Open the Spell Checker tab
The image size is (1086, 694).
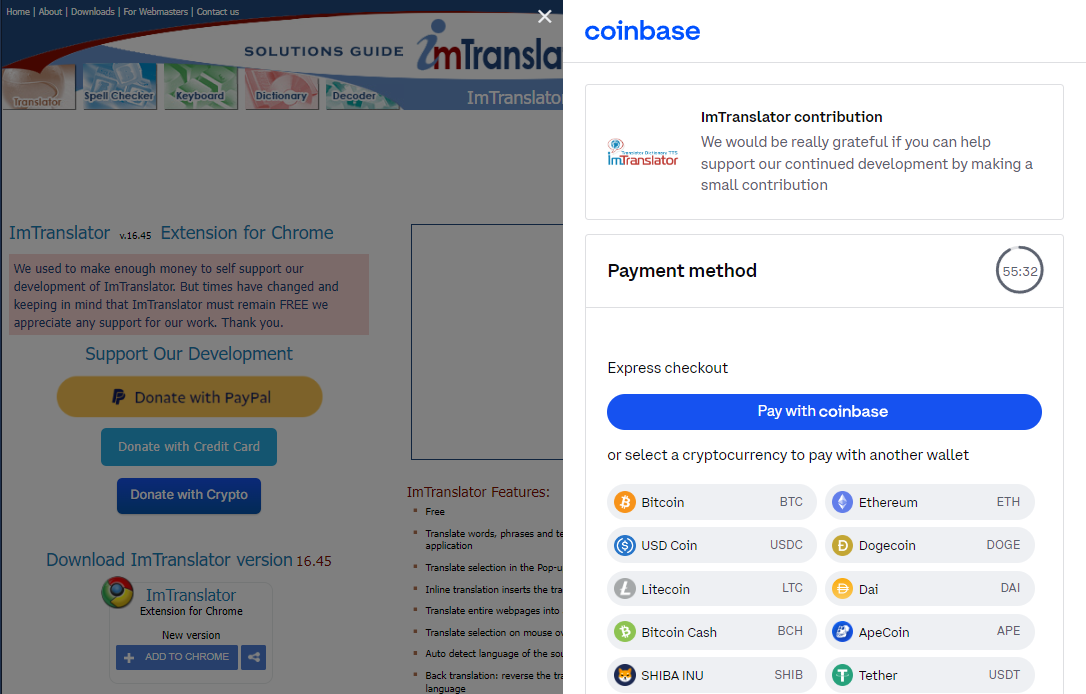click(119, 87)
